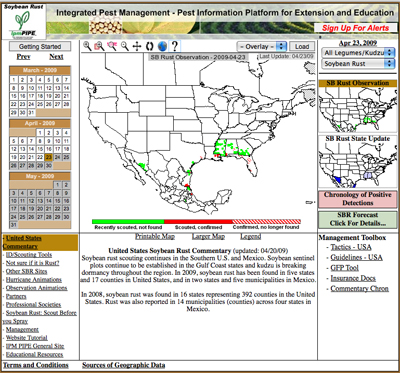400x373 pixels.
Task: Select the pink-highlighted magnifier tool
Action: coord(112,46)
